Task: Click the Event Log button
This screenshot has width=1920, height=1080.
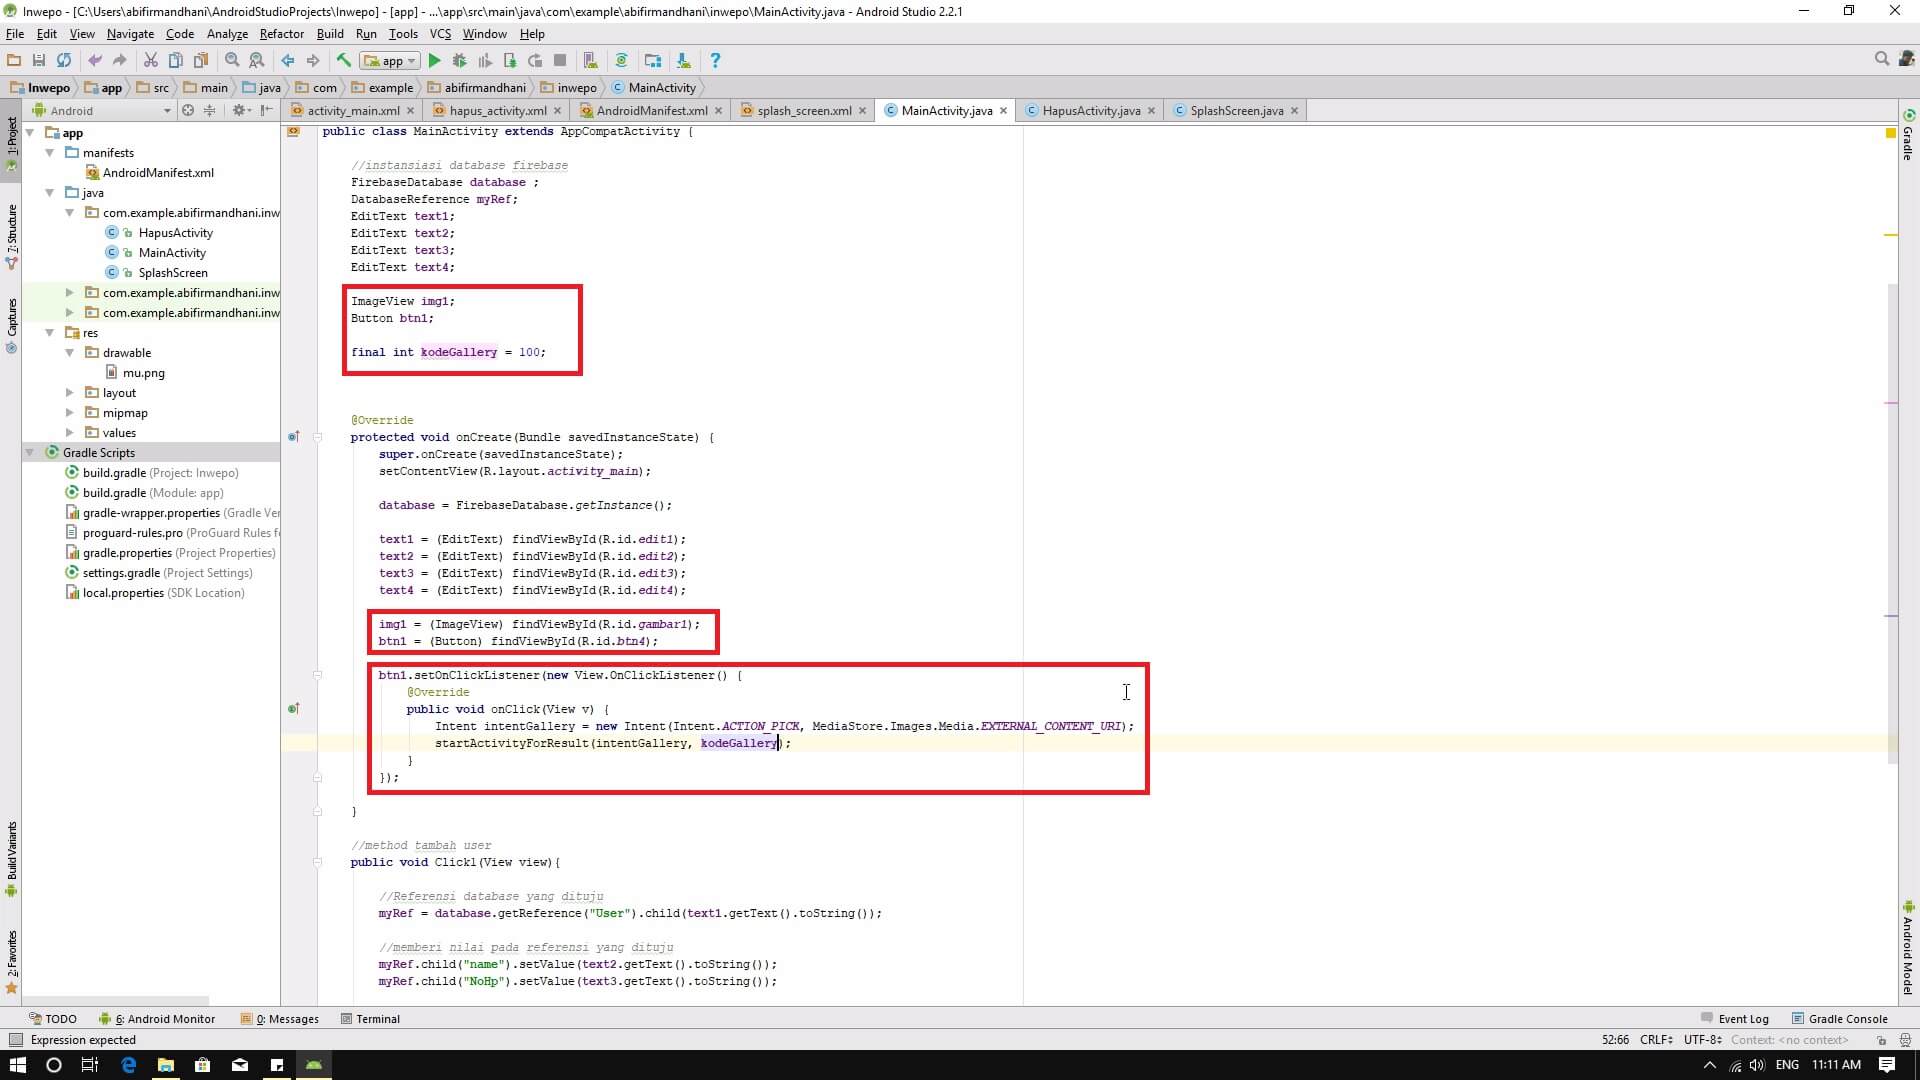Action: tap(1735, 1019)
